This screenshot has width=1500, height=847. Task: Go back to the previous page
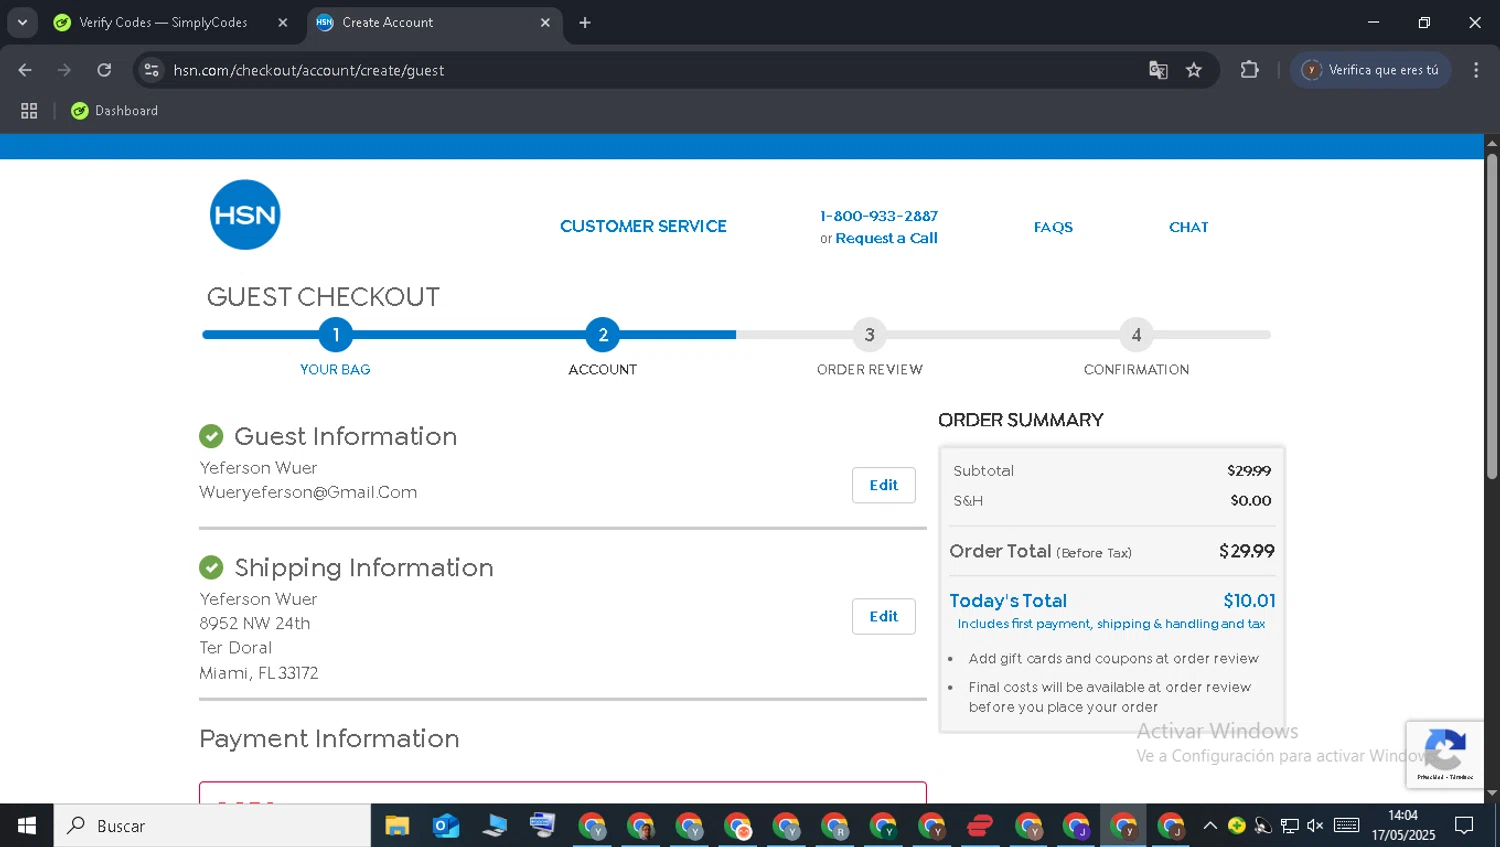[25, 70]
